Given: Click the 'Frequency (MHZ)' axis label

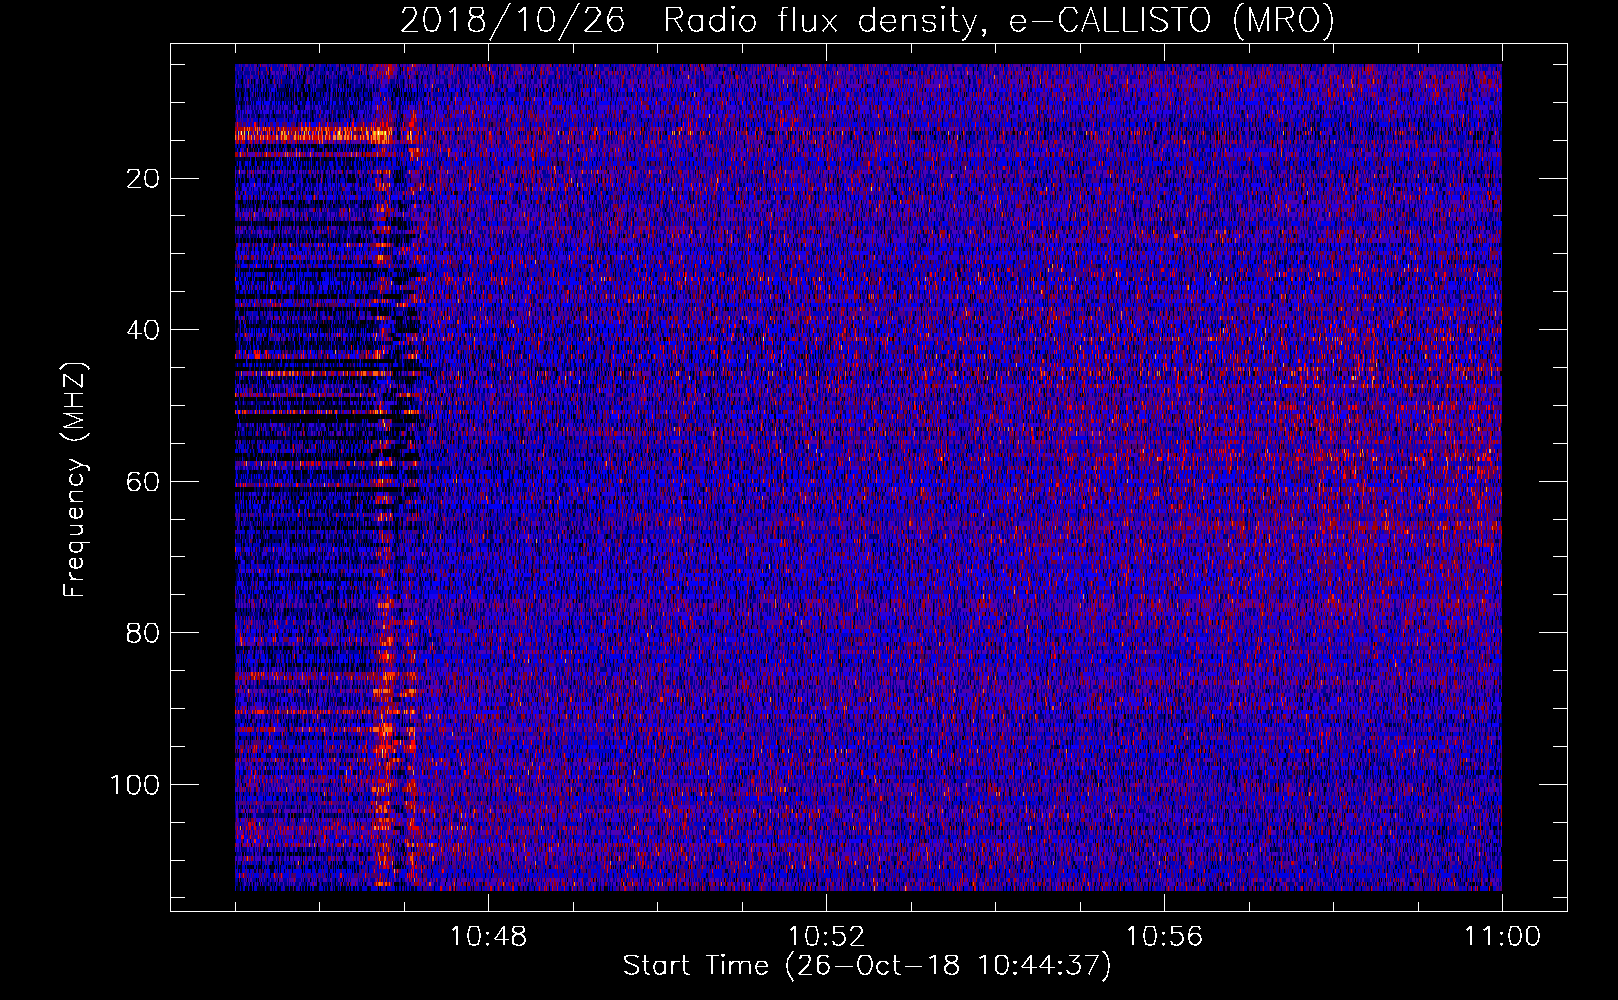Looking at the screenshot, I should point(75,479).
